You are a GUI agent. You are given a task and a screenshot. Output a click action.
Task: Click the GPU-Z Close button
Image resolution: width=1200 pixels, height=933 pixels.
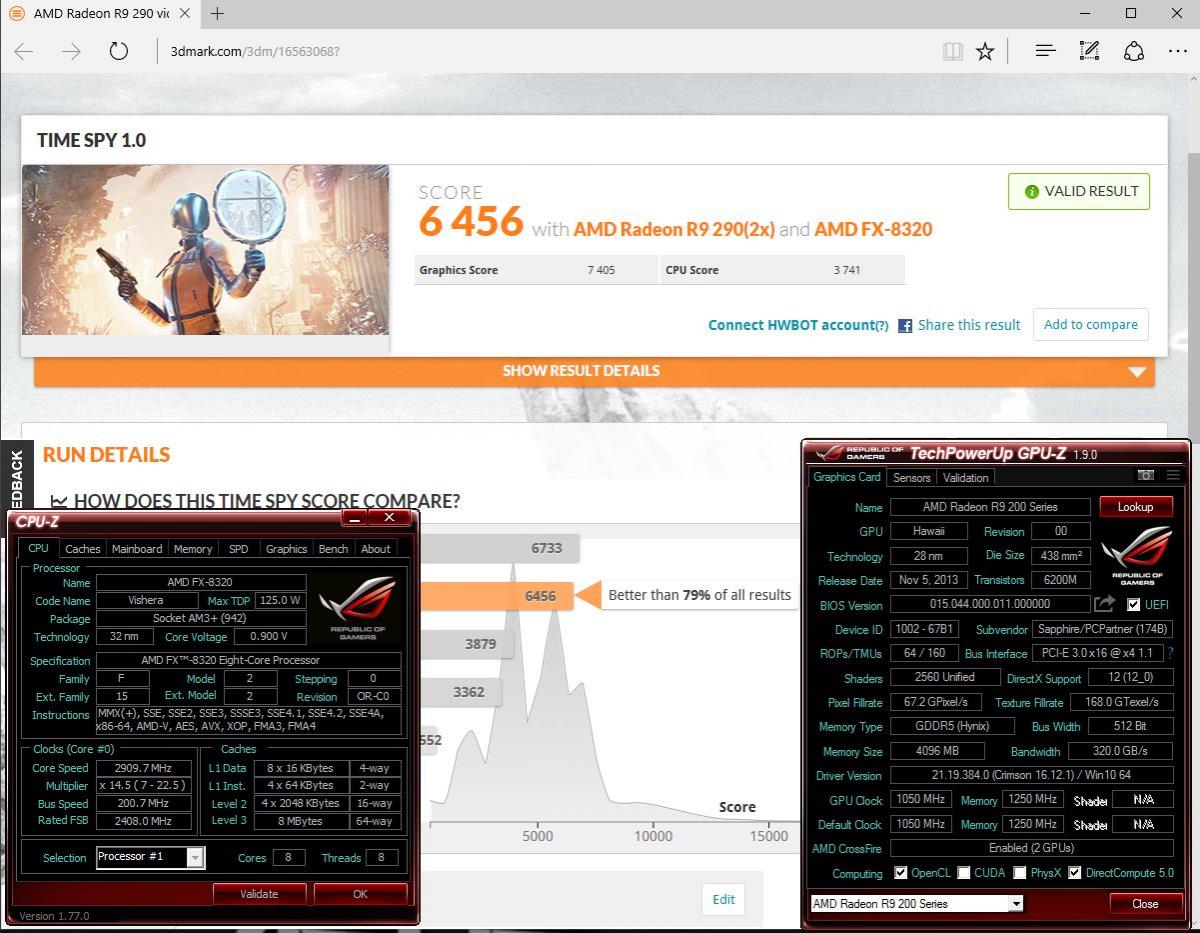tap(1145, 904)
